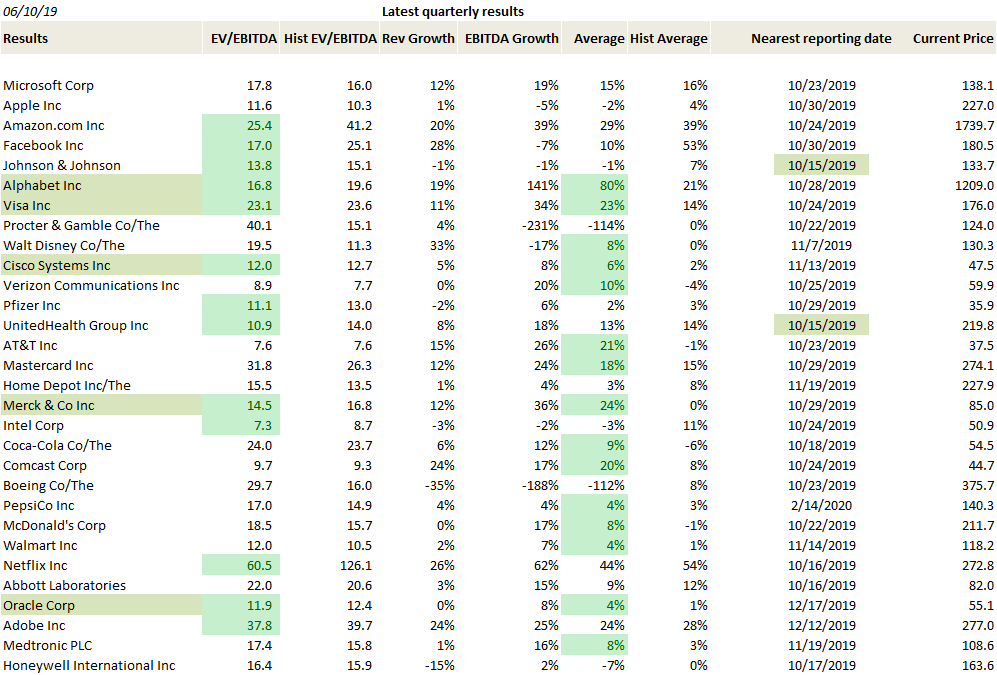The image size is (997, 675).
Task: Select the Alphabet Inc highlighted name cell
Action: 101,185
